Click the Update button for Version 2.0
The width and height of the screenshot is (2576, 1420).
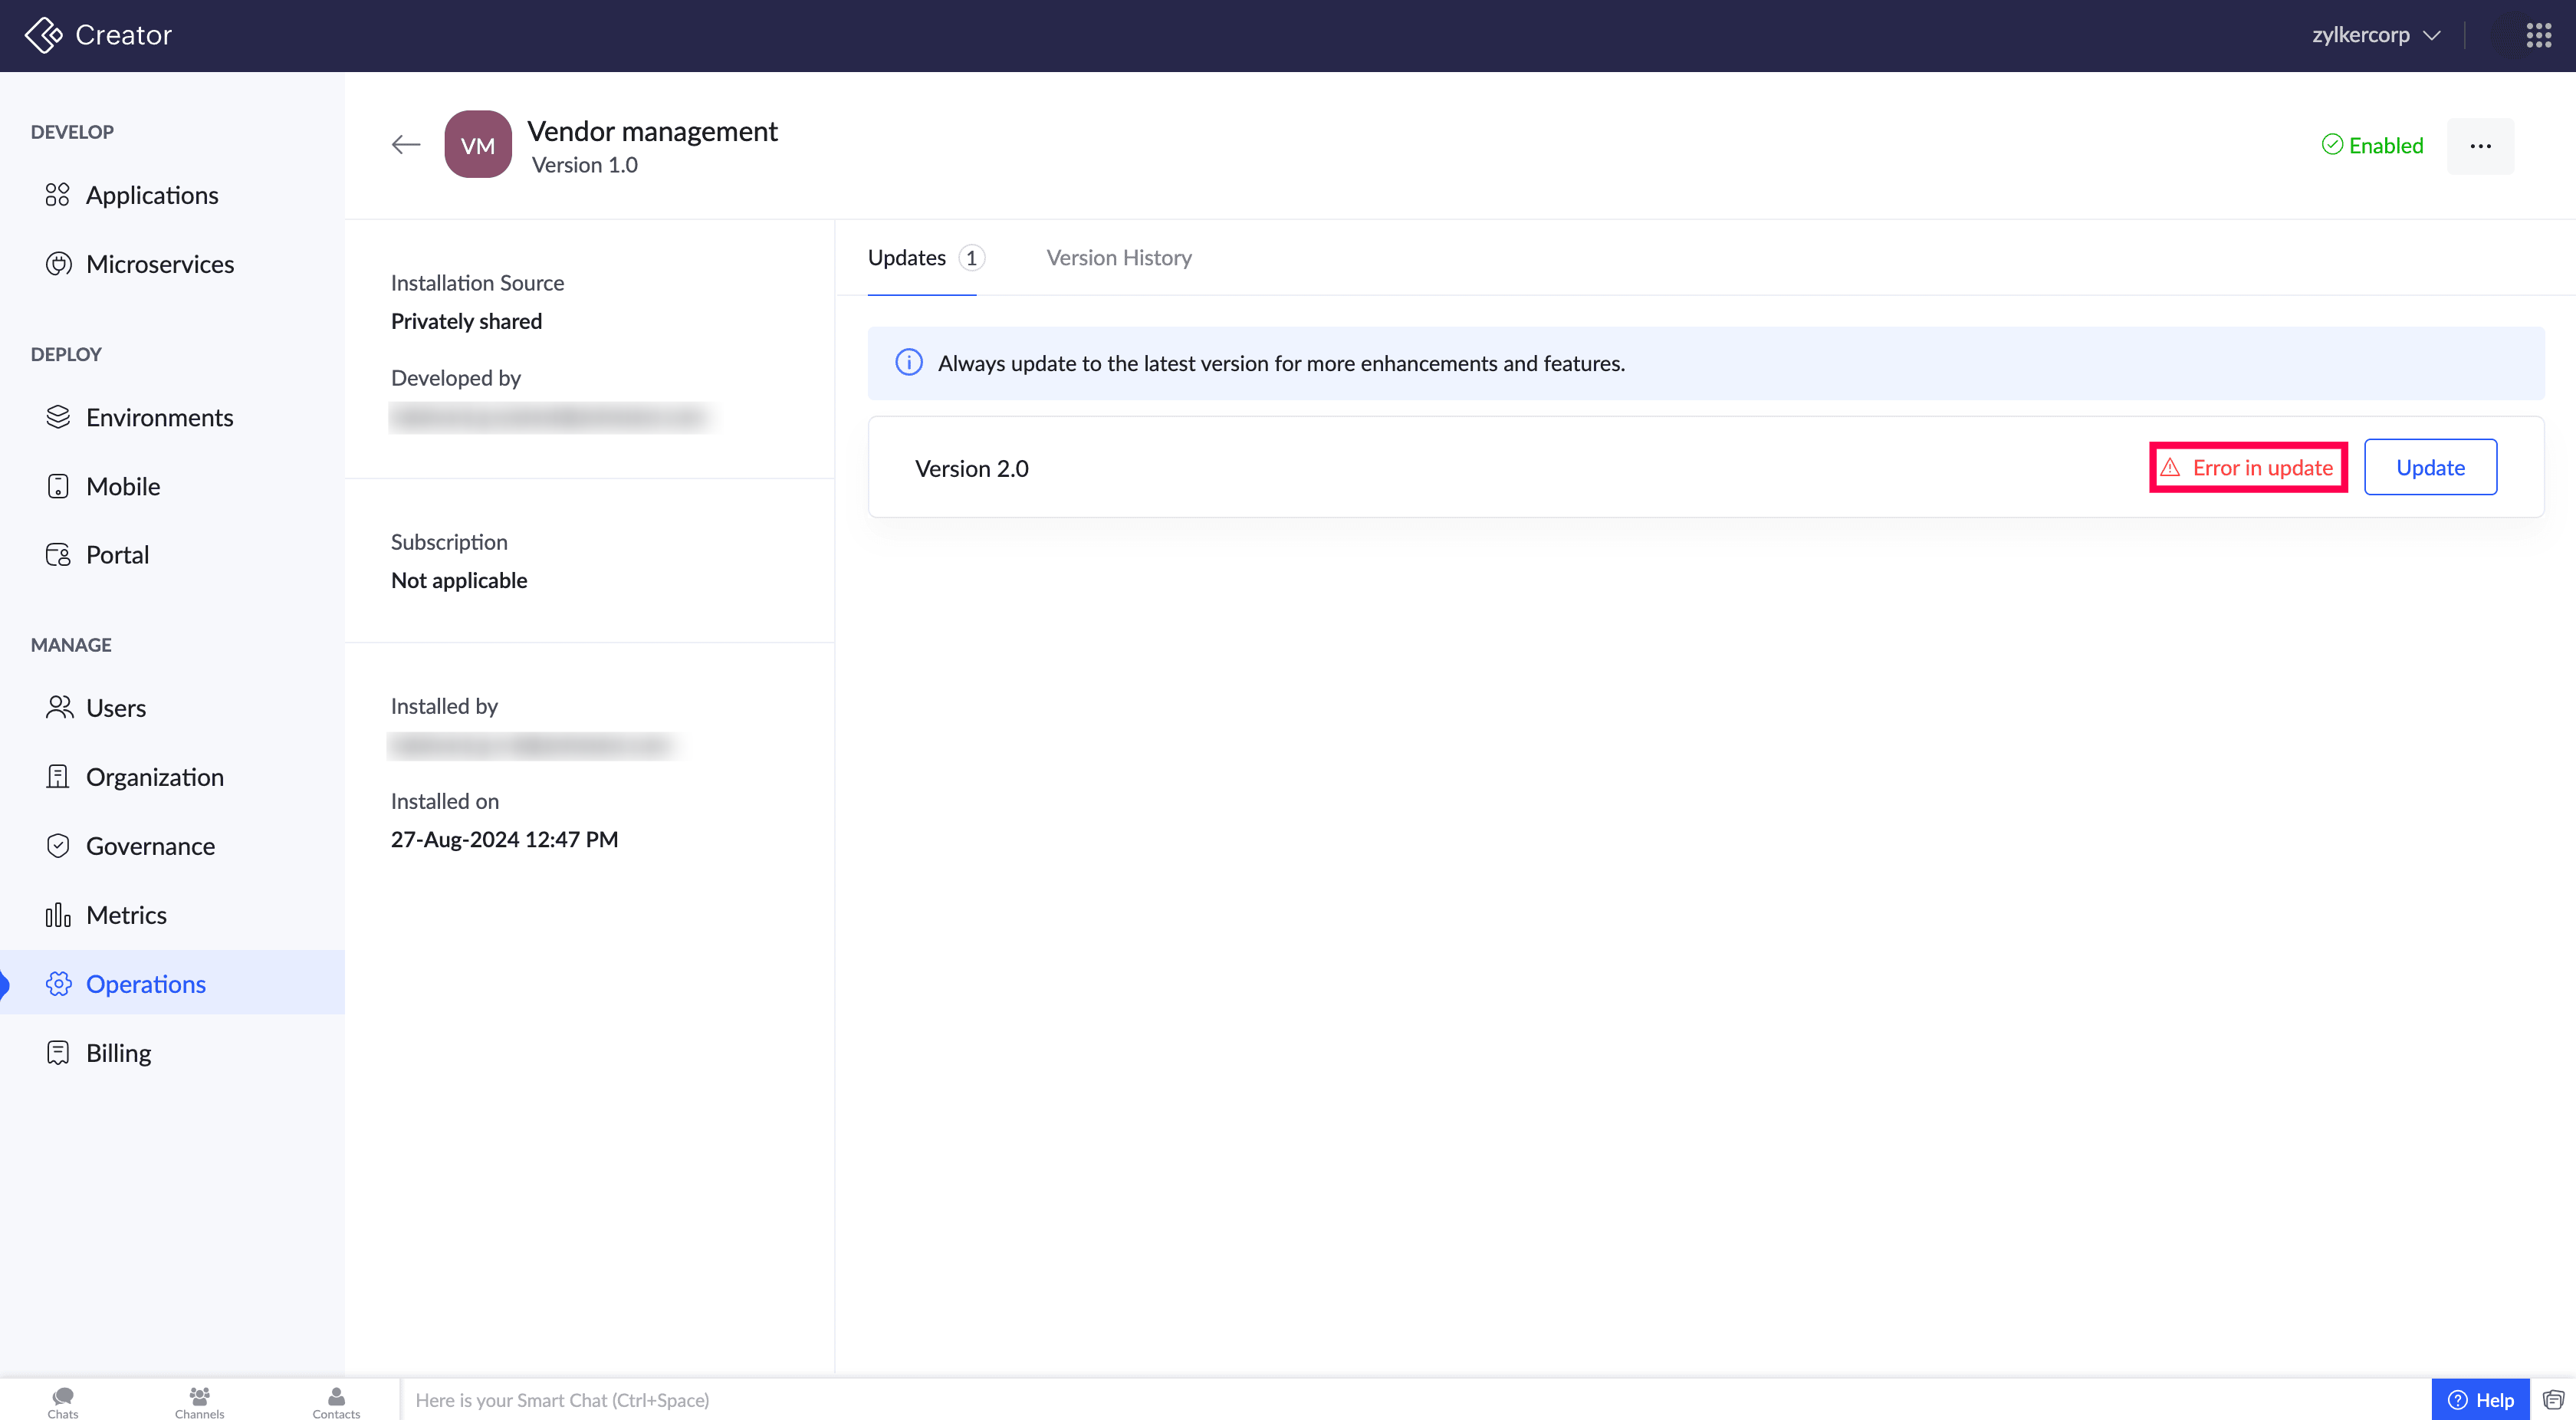(x=2429, y=467)
